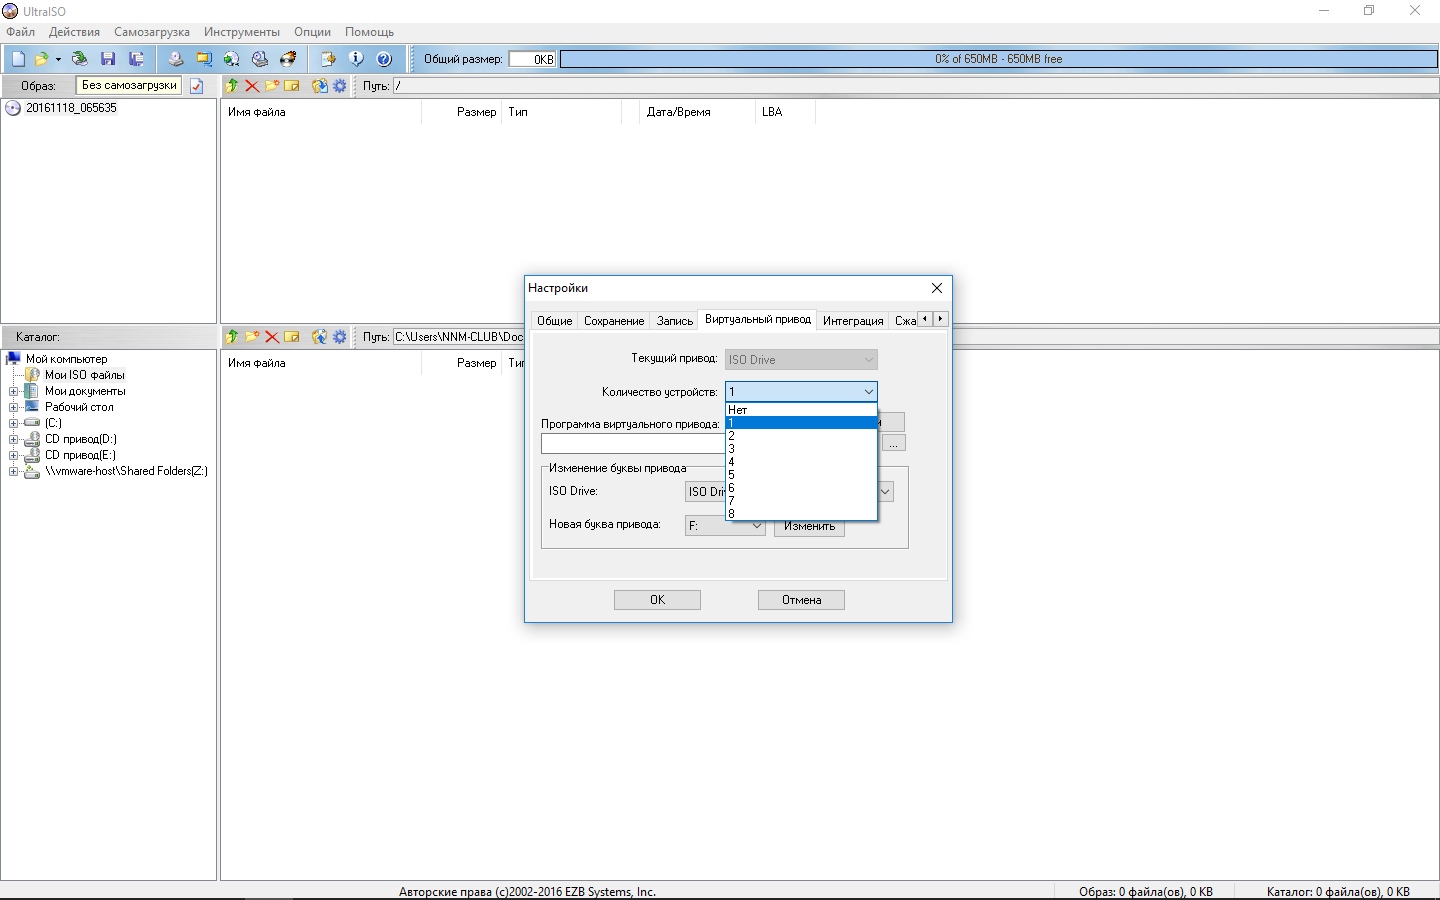Screen dimensions: 1440x900
Task: Click the image properties icon beside Без самозагрузки
Action: [197, 86]
